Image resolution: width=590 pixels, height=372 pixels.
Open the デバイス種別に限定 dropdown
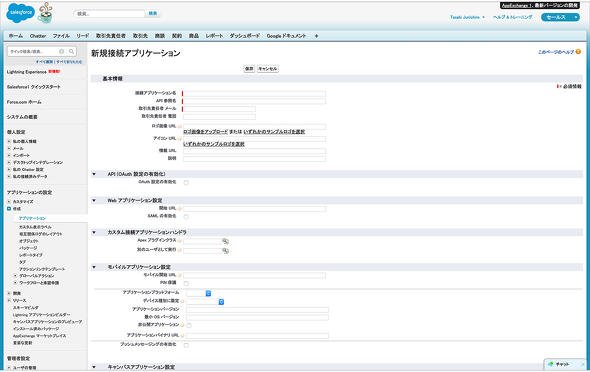[x=205, y=302]
